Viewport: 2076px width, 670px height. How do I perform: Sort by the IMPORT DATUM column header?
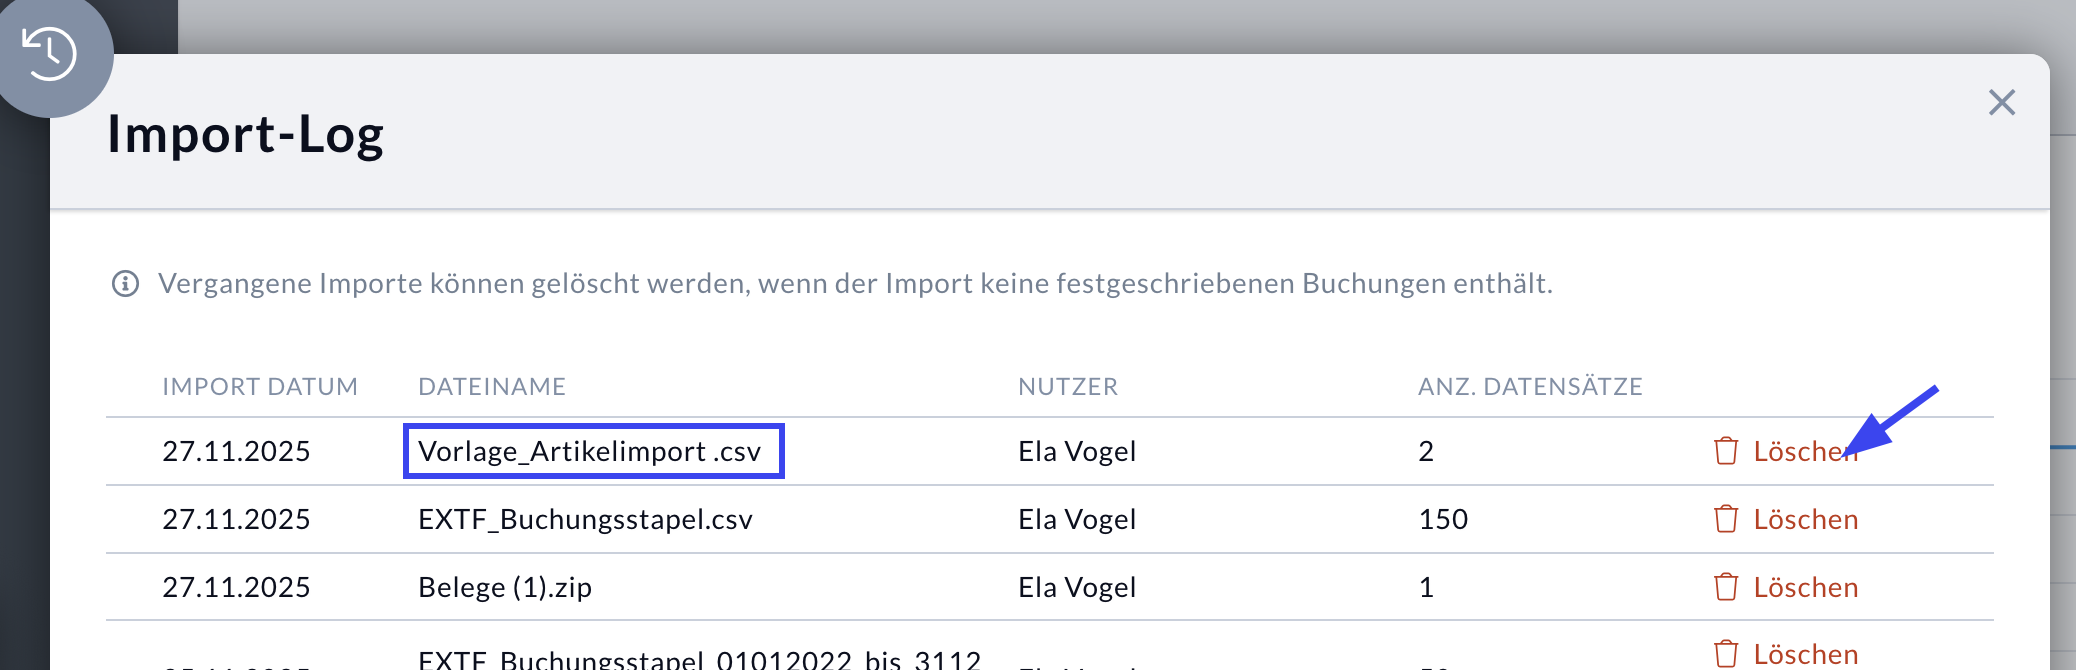(260, 387)
